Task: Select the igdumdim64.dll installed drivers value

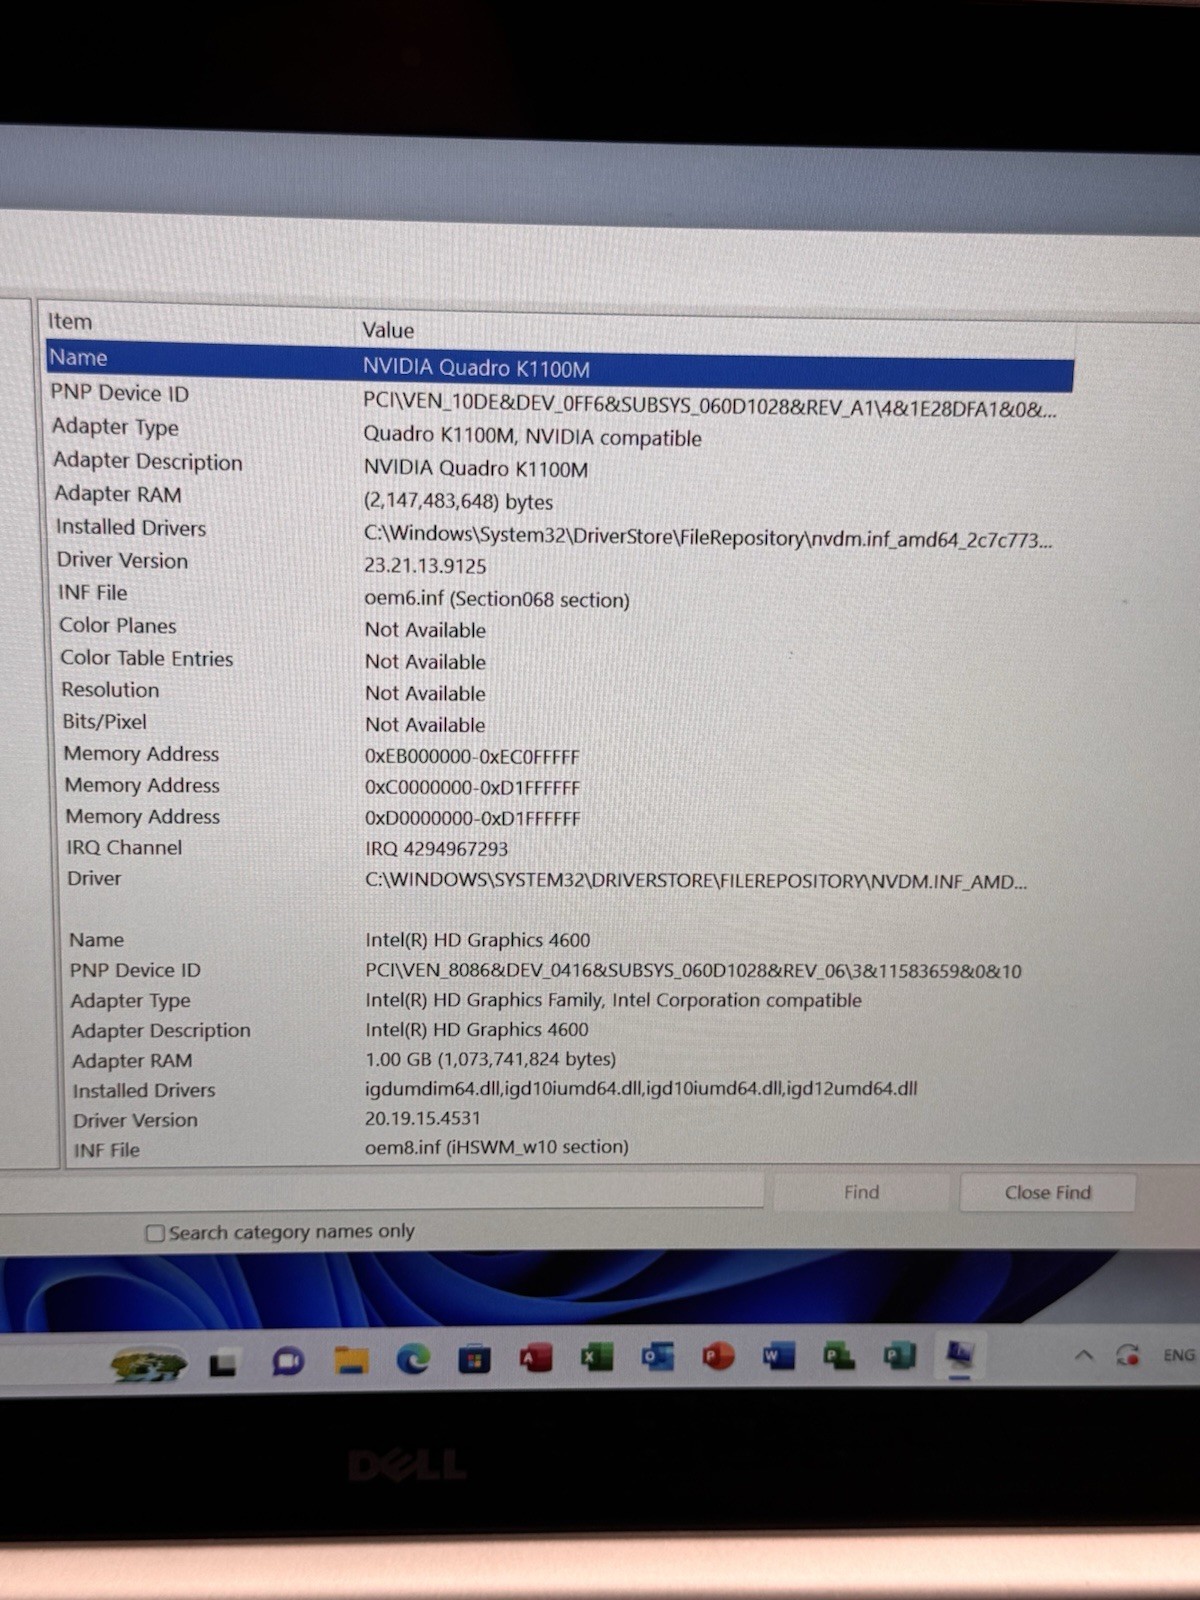Action: (641, 1088)
